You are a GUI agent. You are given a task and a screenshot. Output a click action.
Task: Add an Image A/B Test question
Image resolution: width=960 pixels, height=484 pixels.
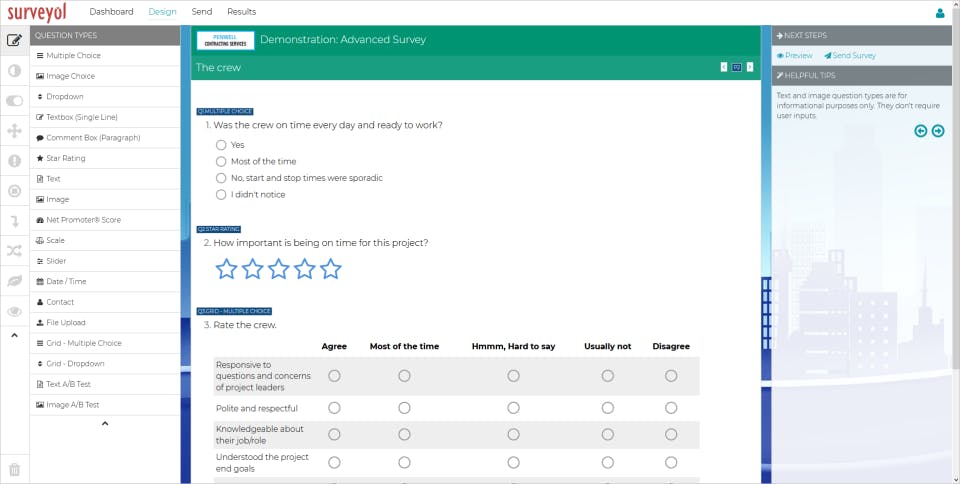105,404
